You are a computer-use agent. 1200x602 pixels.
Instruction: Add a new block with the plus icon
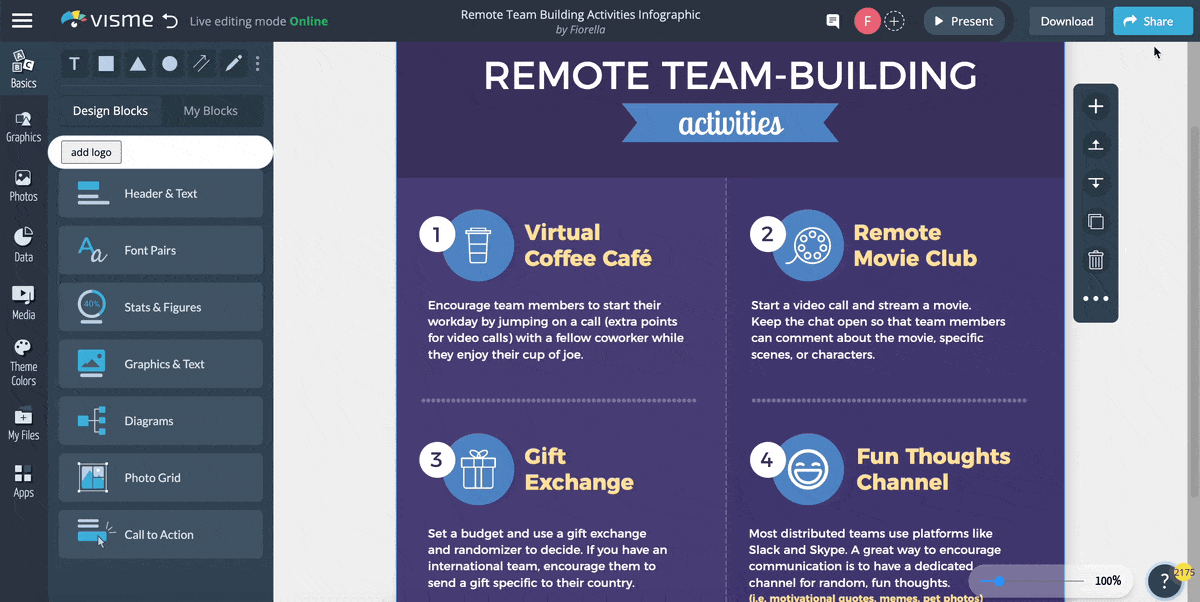click(x=1095, y=107)
